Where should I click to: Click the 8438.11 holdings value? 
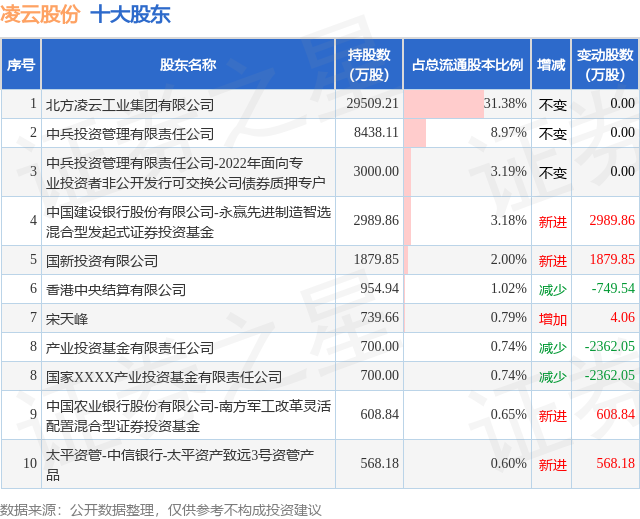tap(376, 132)
